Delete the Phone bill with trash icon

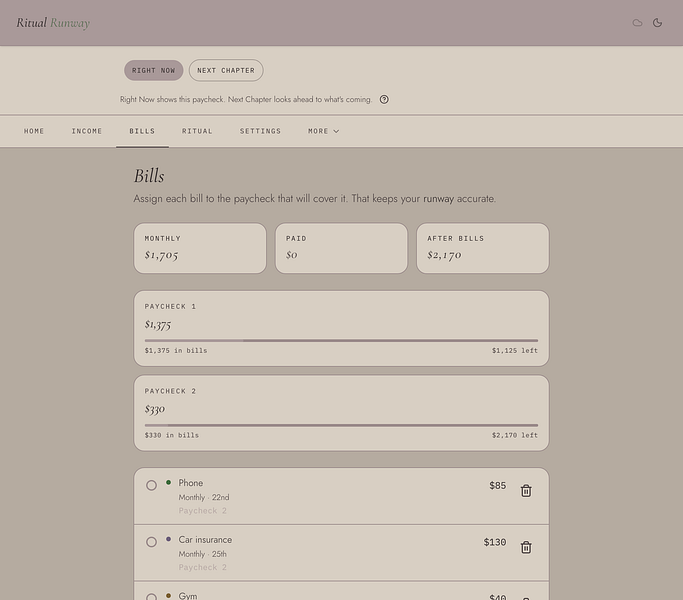pos(526,491)
